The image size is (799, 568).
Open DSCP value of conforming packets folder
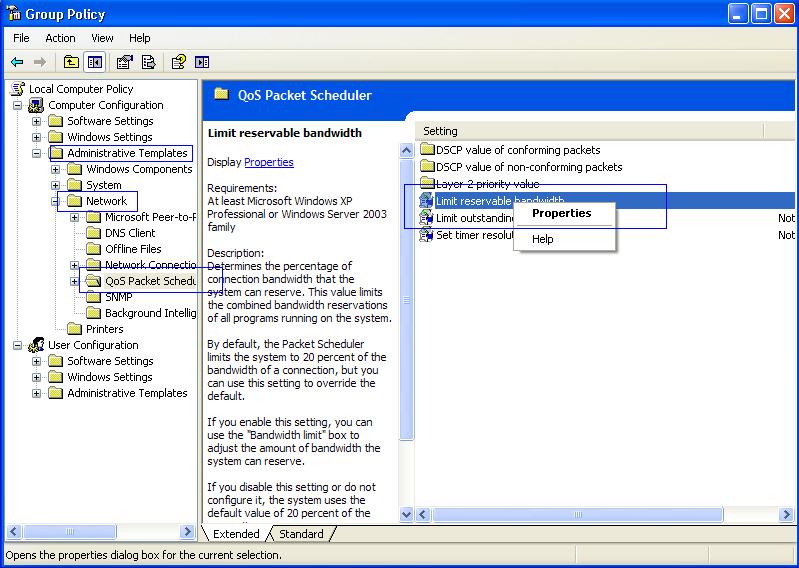click(x=427, y=150)
